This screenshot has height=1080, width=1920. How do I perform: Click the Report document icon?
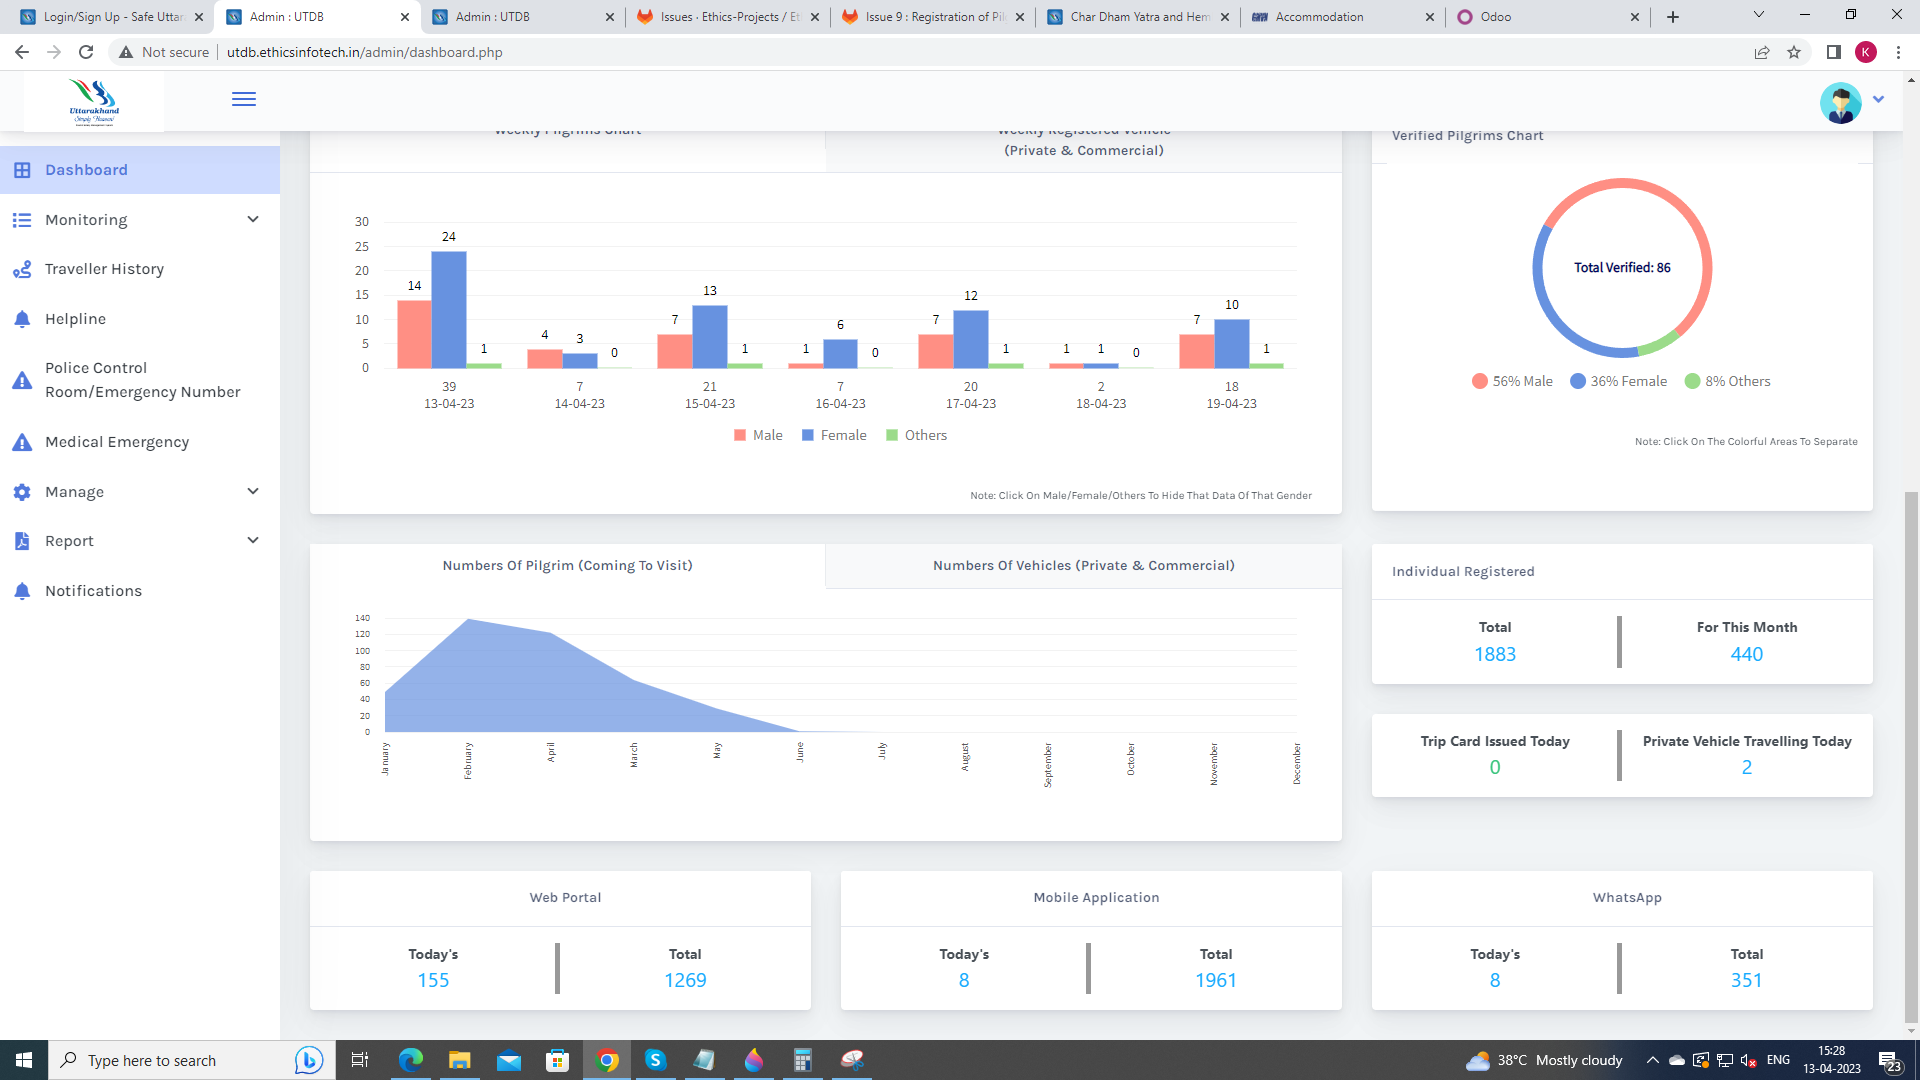click(22, 541)
